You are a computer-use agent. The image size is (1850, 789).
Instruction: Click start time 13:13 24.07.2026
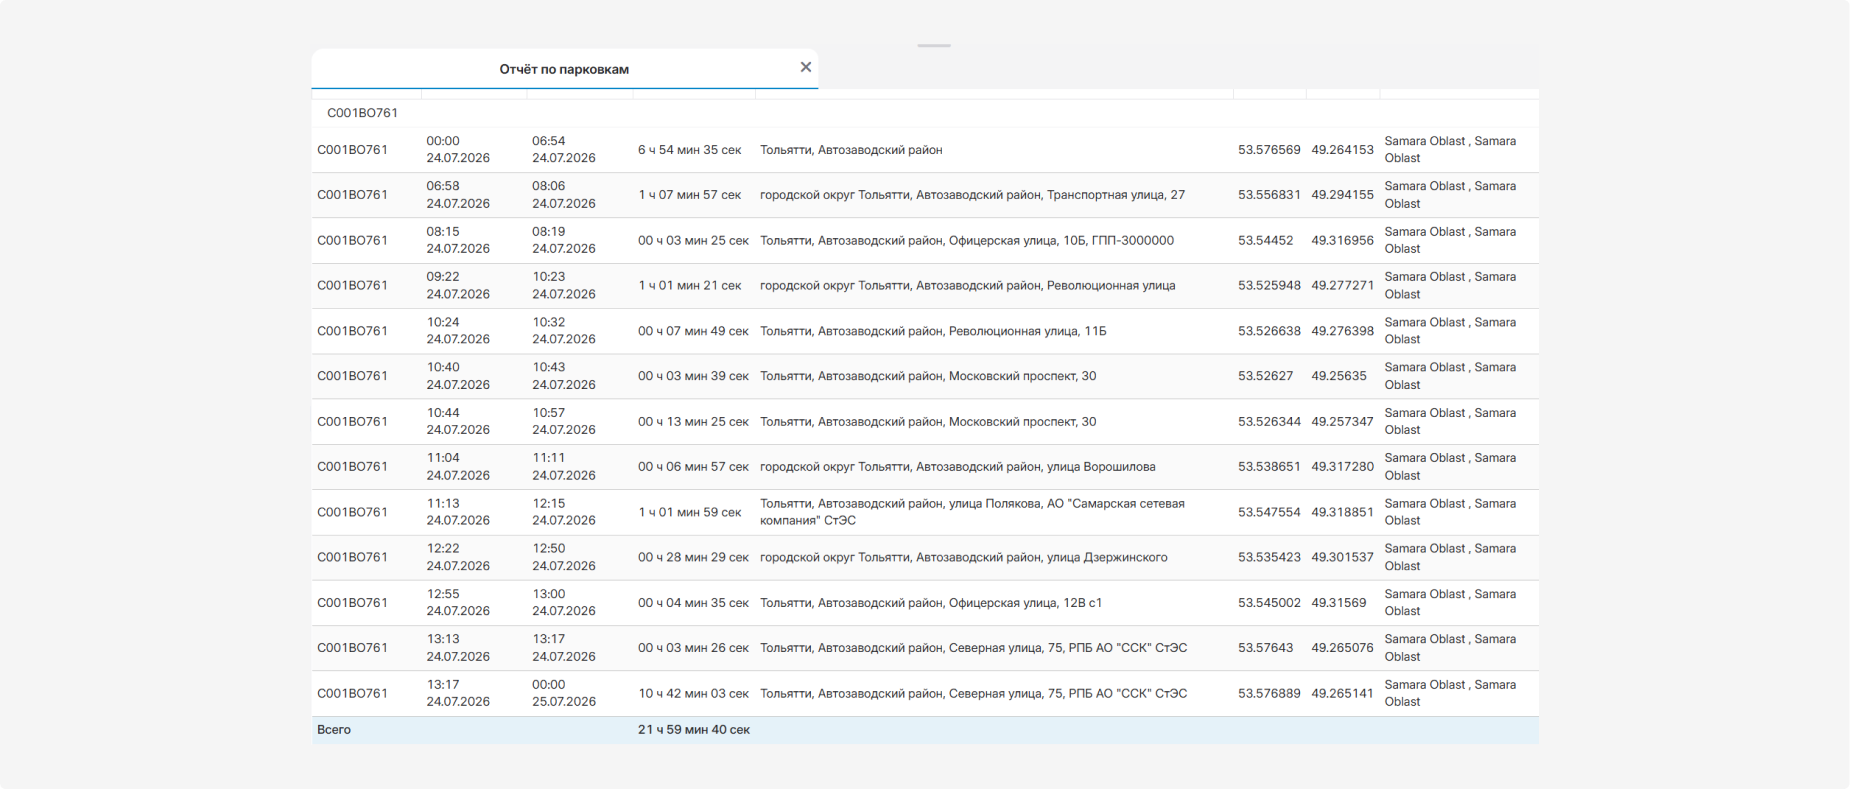point(458,648)
